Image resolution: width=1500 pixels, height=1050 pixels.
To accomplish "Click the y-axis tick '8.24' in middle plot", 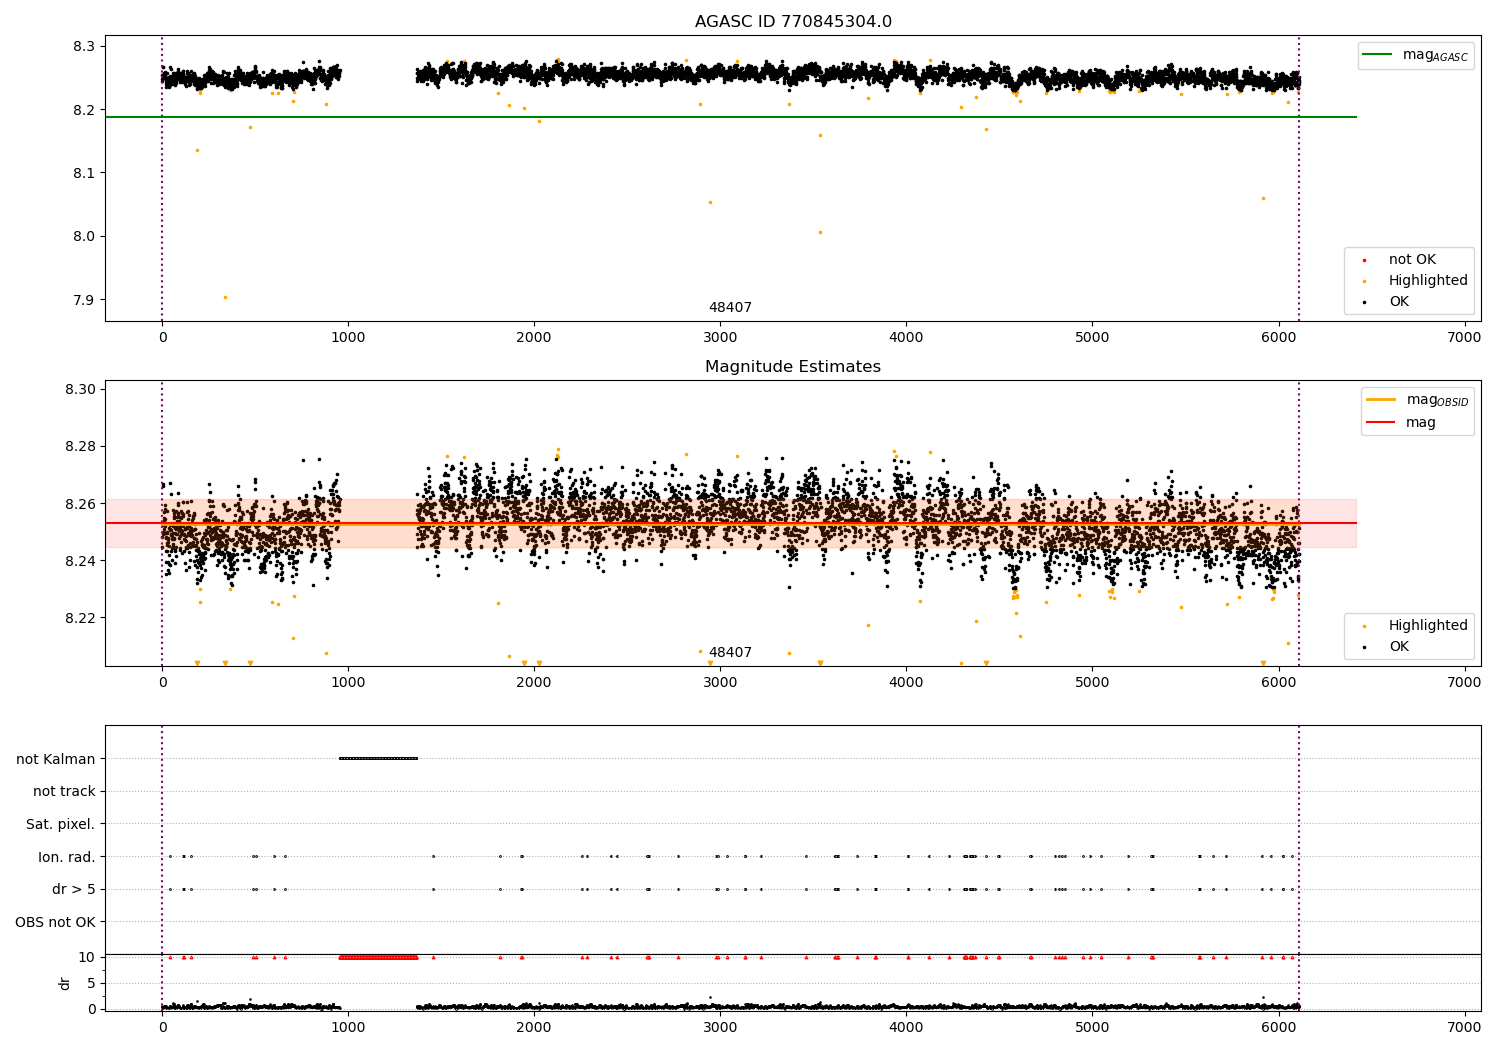I will [x=80, y=561].
